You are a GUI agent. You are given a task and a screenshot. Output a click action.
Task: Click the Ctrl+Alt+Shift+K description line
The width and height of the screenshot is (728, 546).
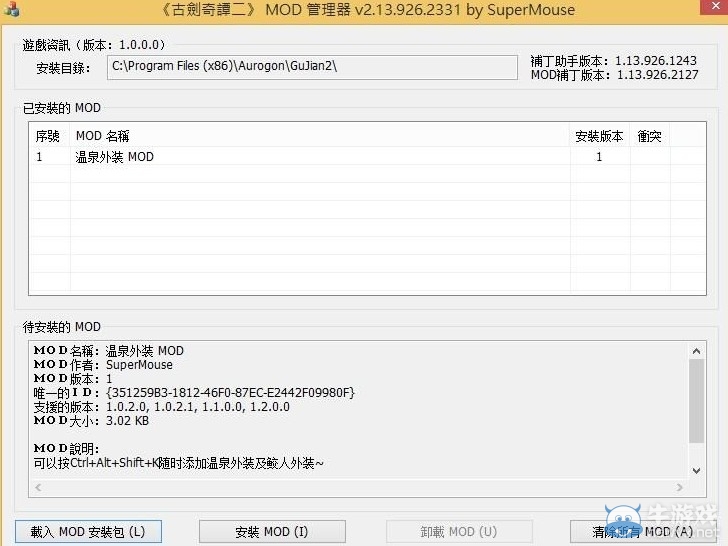coord(178,463)
